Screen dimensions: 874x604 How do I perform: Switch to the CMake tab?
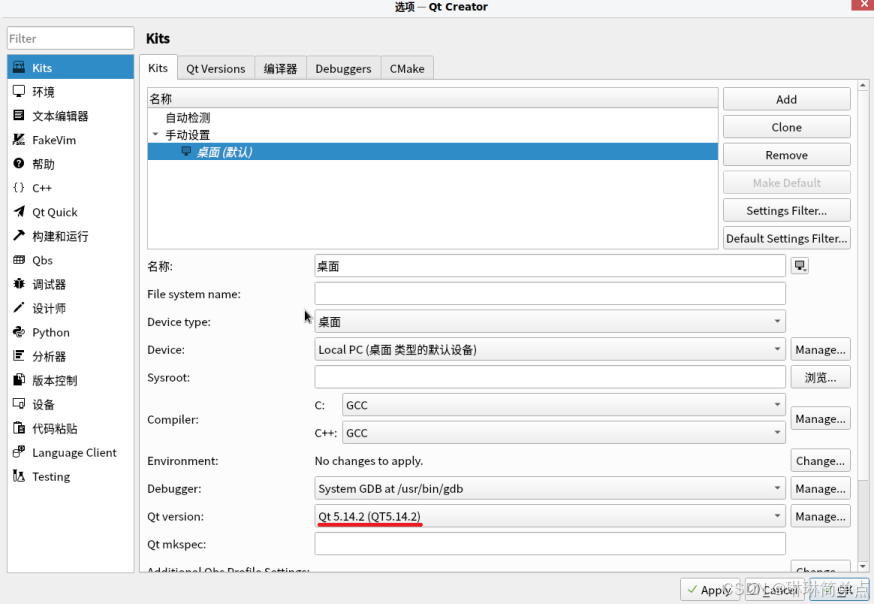(406, 68)
